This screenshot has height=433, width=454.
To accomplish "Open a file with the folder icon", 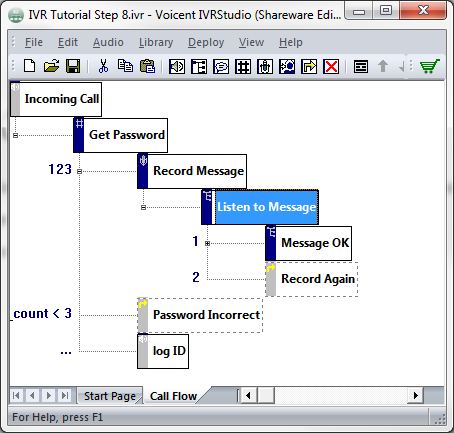I will click(52, 66).
